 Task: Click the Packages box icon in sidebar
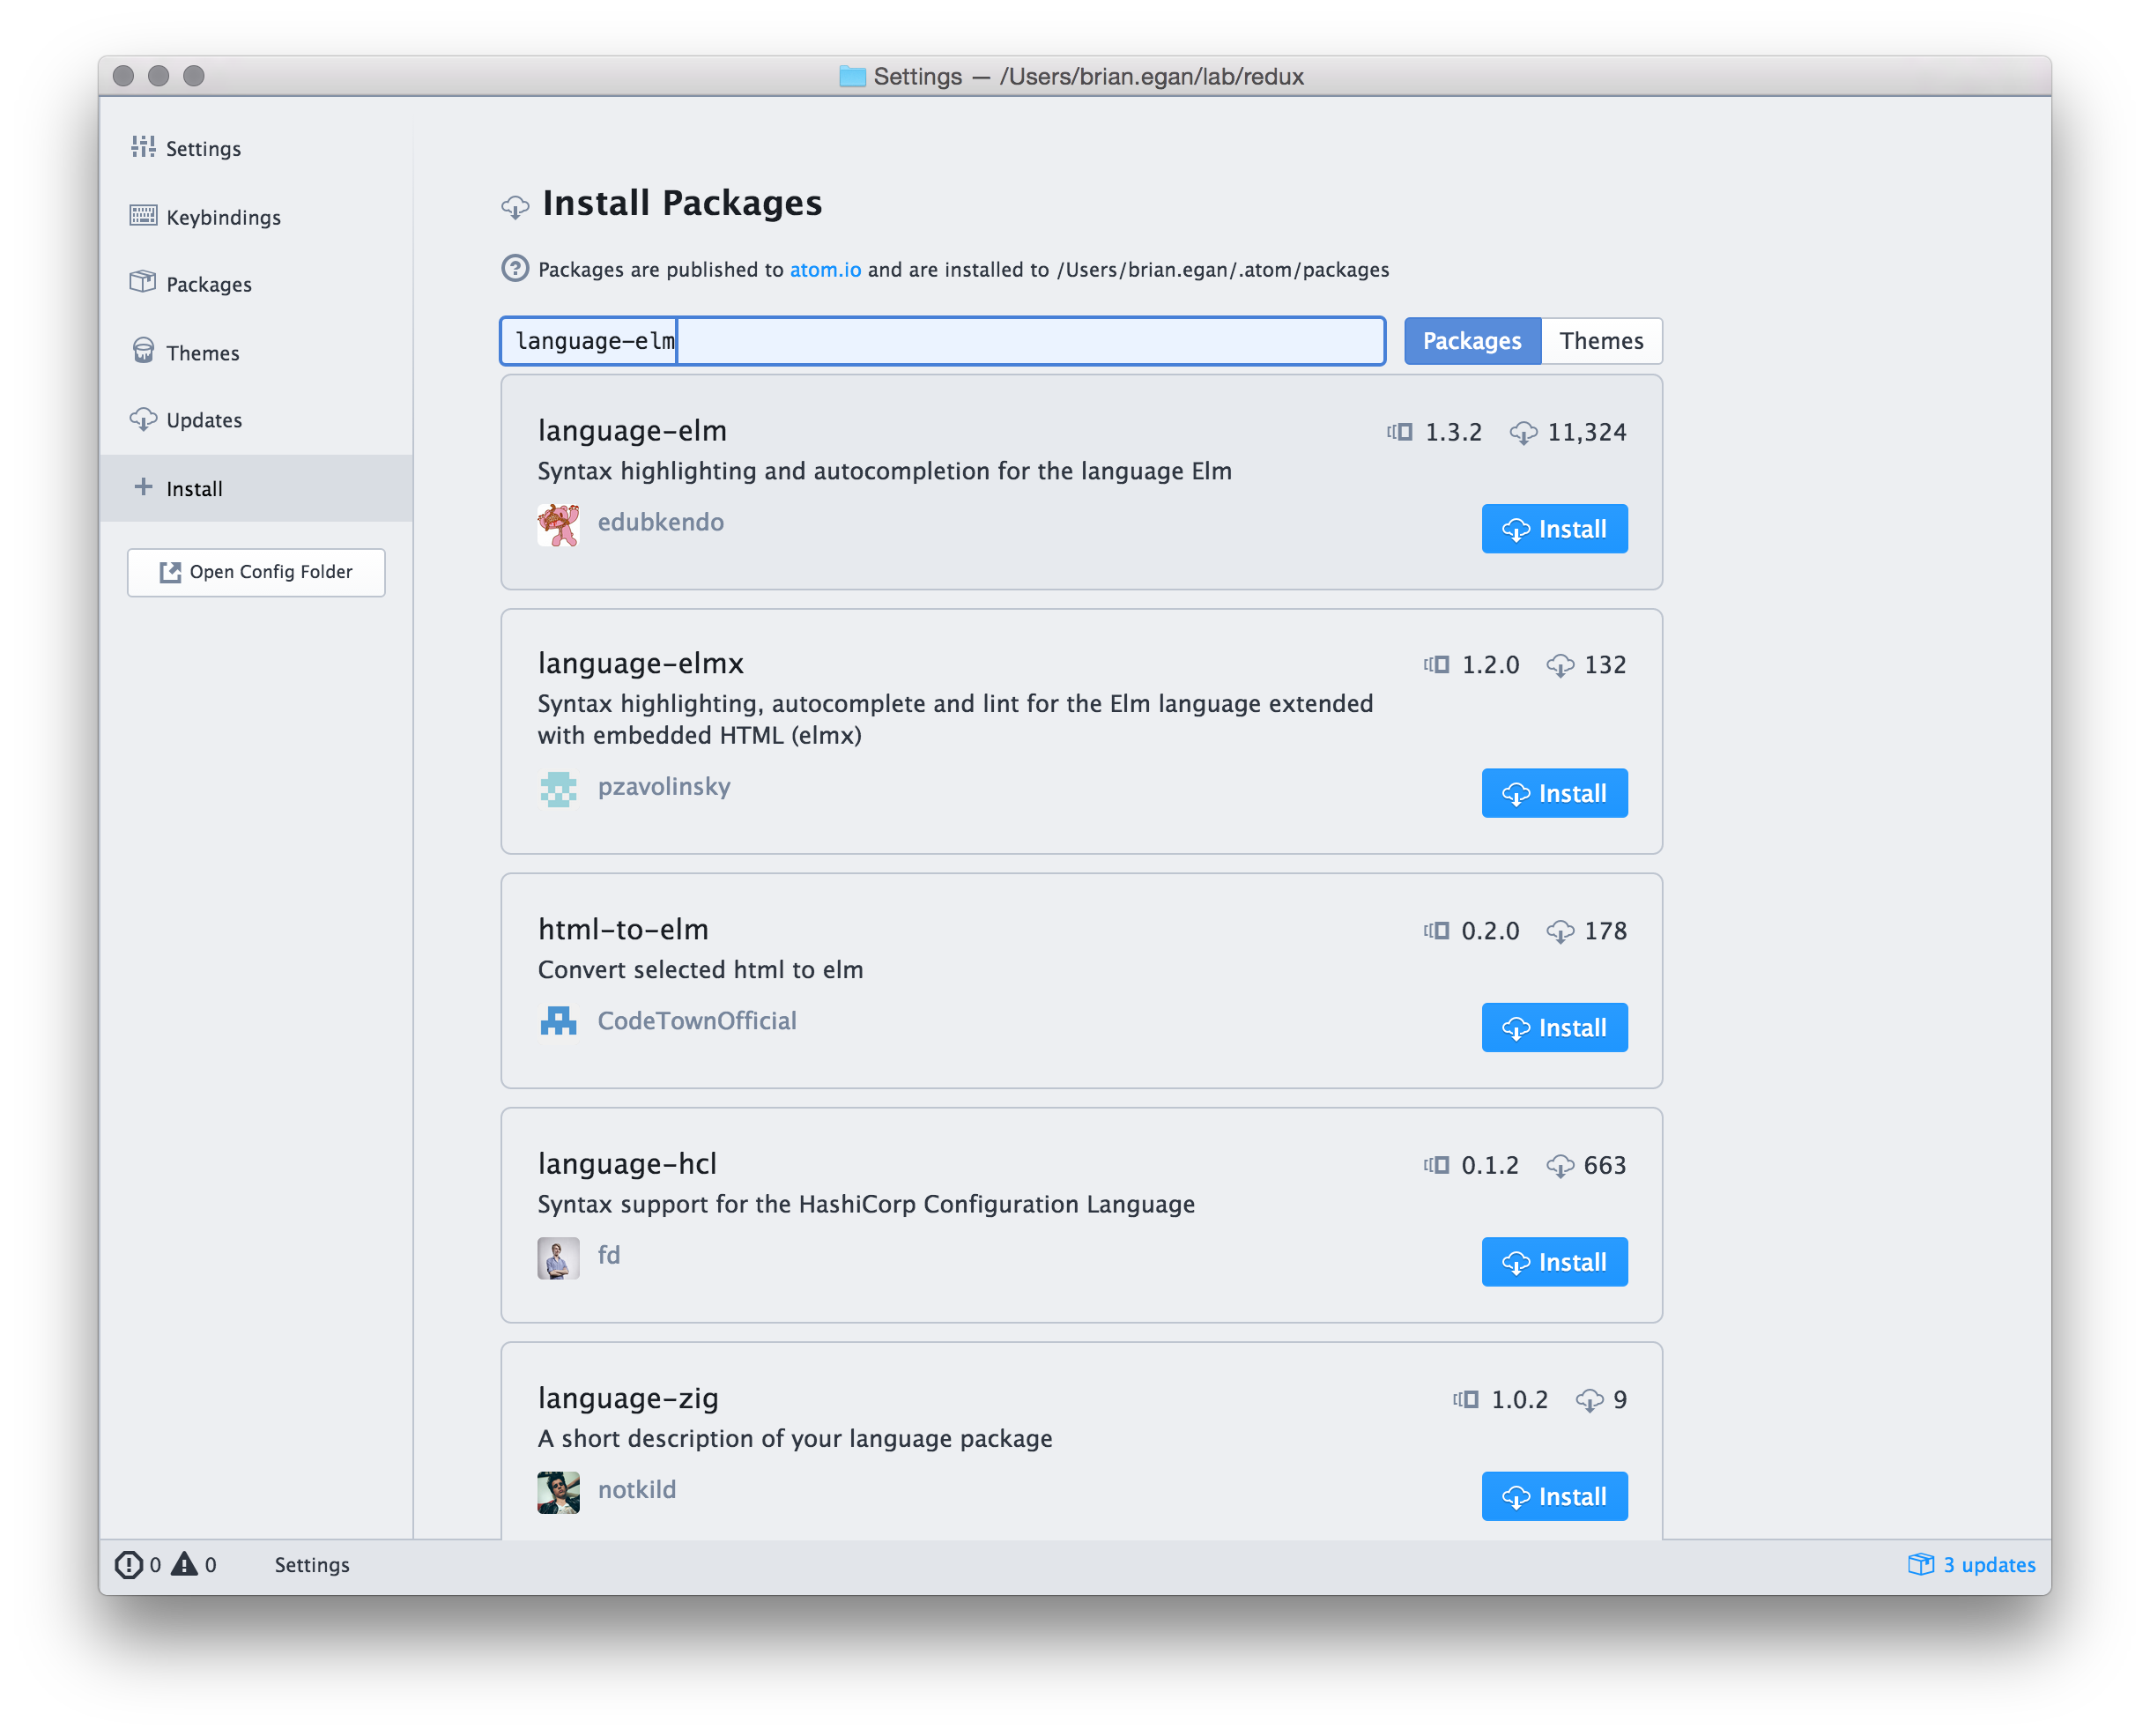(x=143, y=283)
